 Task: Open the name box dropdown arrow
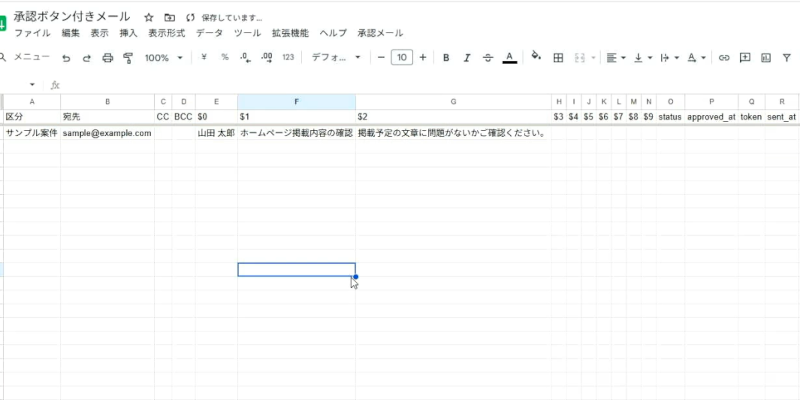pyautogui.click(x=33, y=85)
